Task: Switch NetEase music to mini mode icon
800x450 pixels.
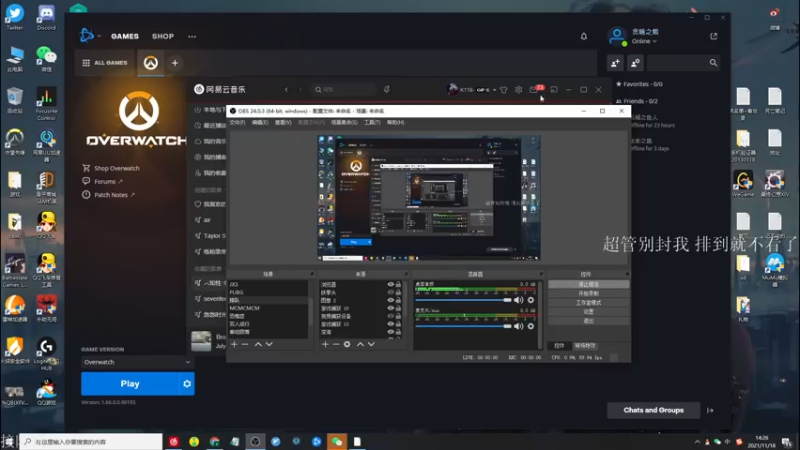Action: (554, 90)
